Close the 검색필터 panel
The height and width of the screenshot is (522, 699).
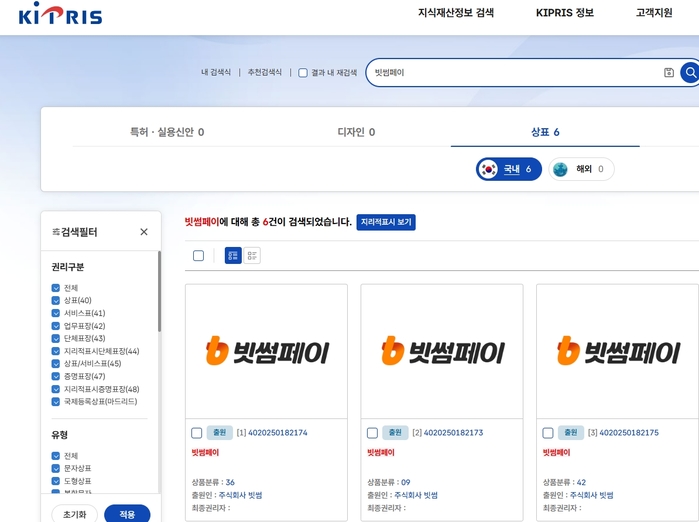pyautogui.click(x=144, y=232)
